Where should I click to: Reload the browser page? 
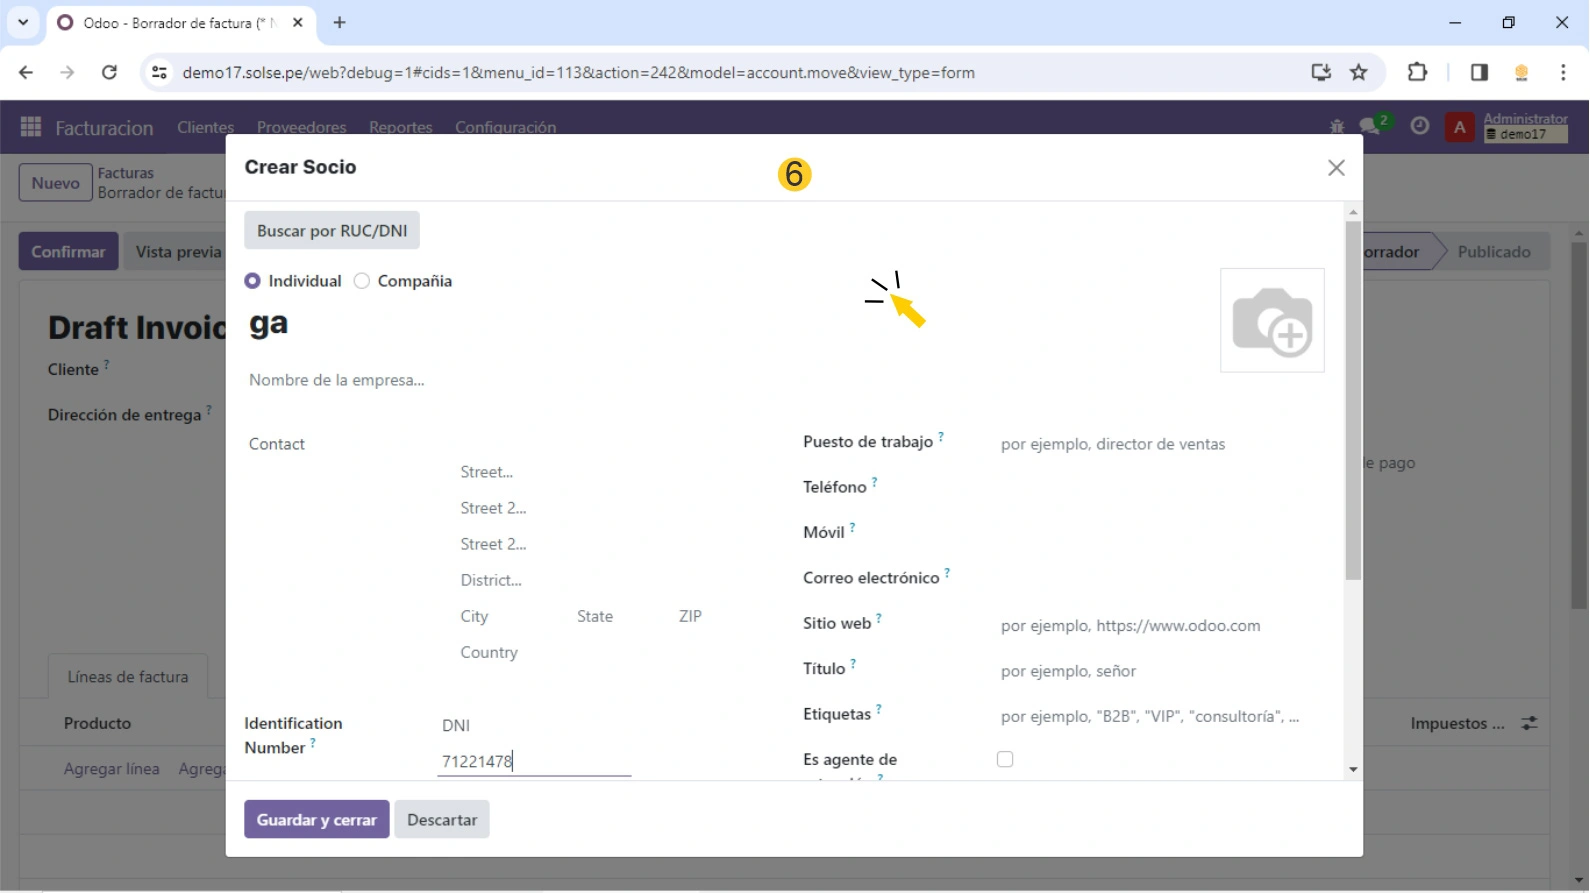coord(110,73)
